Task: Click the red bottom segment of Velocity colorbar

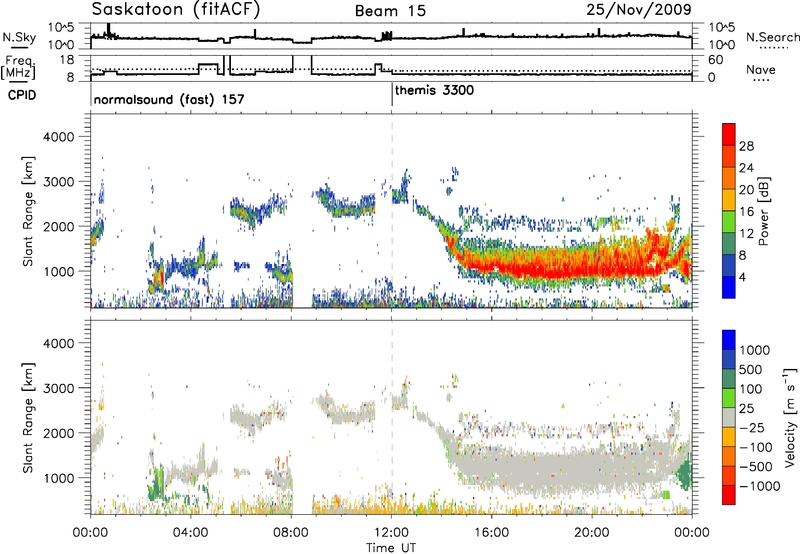Action: [x=729, y=495]
